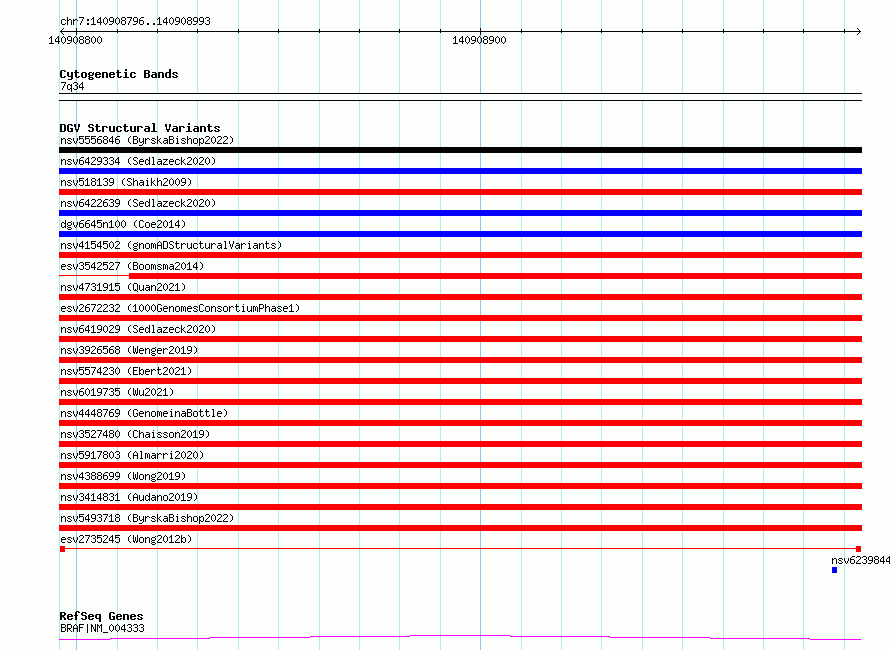Click the 140908800 ruler coordinate
Viewport: 890px width, 650px height.
(x=75, y=40)
